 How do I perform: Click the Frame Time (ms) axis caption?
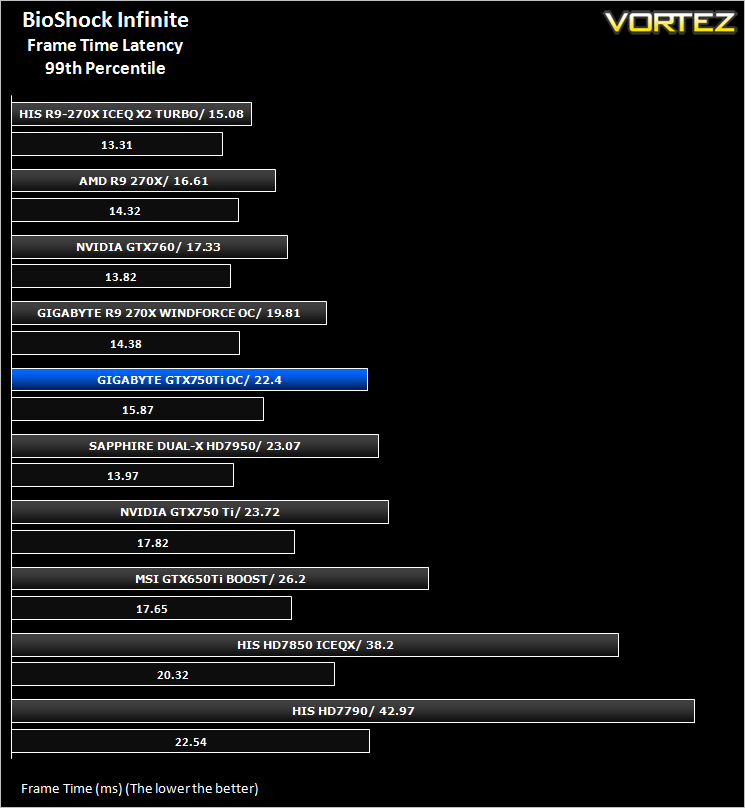pyautogui.click(x=140, y=788)
